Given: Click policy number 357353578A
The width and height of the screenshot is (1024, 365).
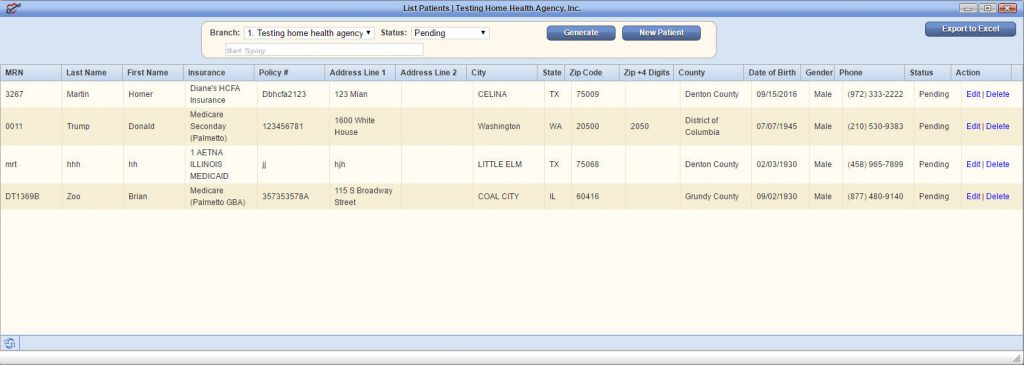Looking at the screenshot, I should tap(285, 197).
